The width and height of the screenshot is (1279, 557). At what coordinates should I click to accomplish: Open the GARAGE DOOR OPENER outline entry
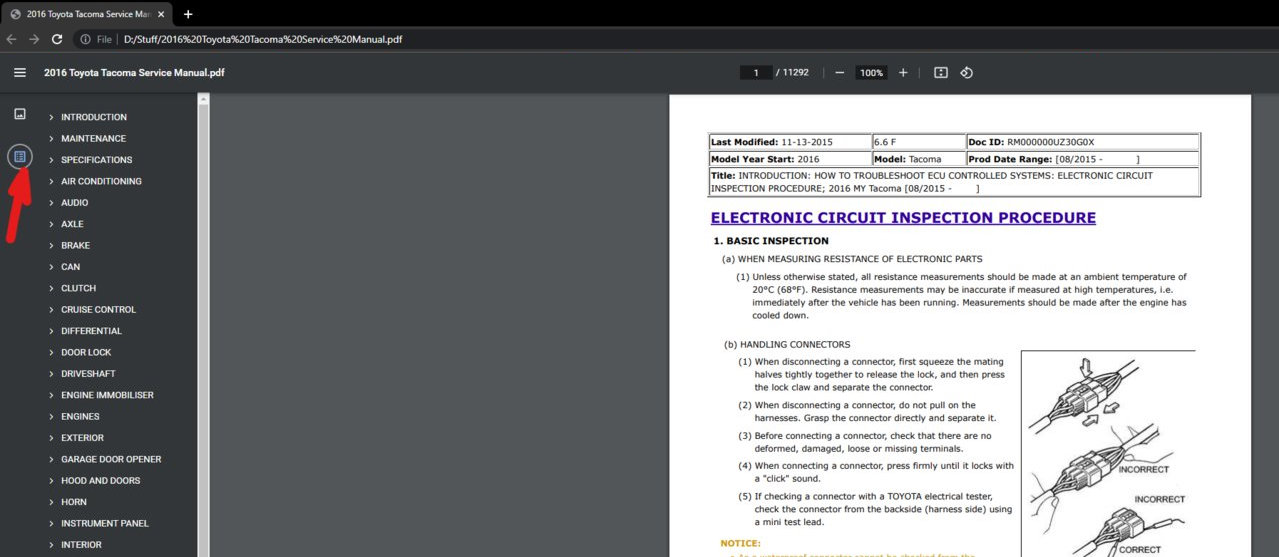click(x=111, y=459)
